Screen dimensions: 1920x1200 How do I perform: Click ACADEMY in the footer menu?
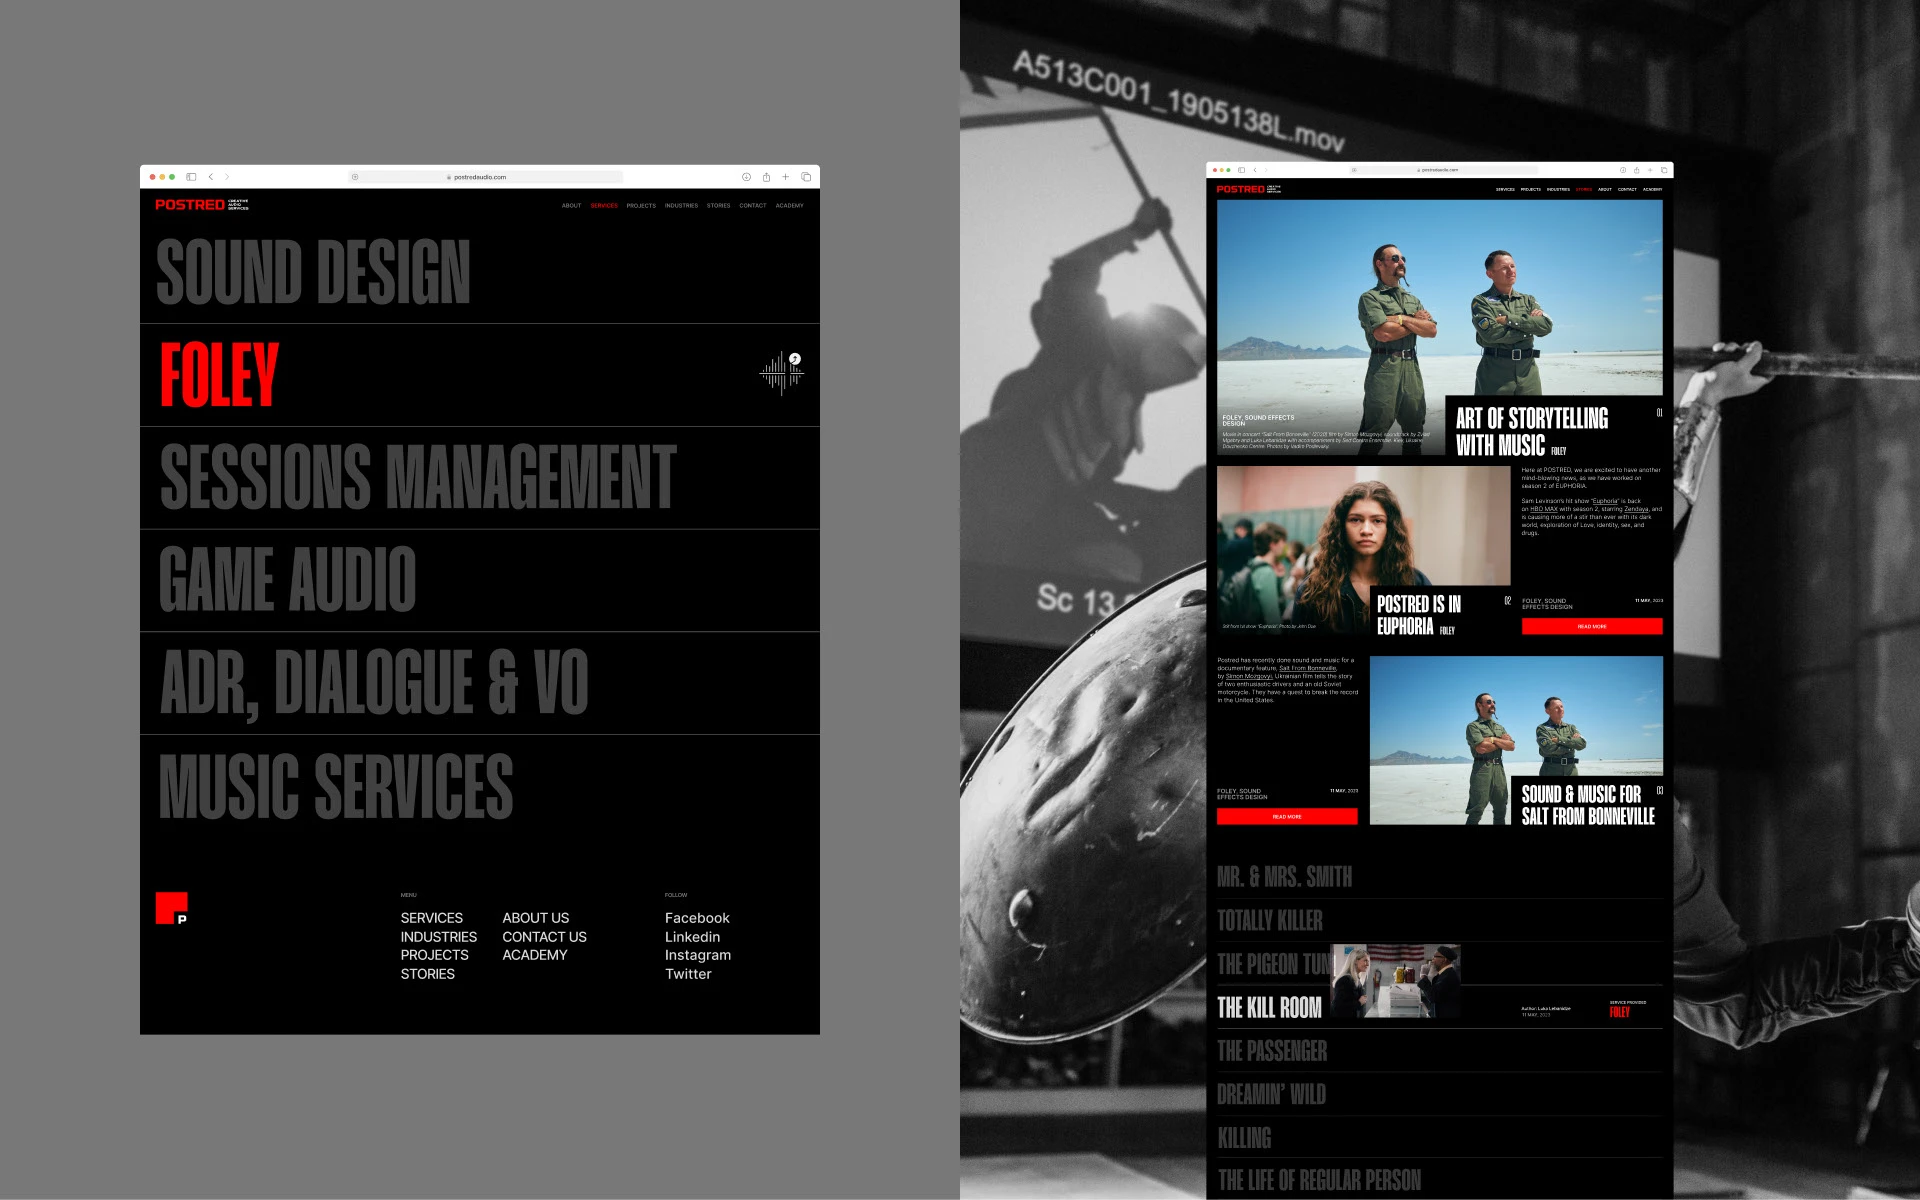pos(534,955)
